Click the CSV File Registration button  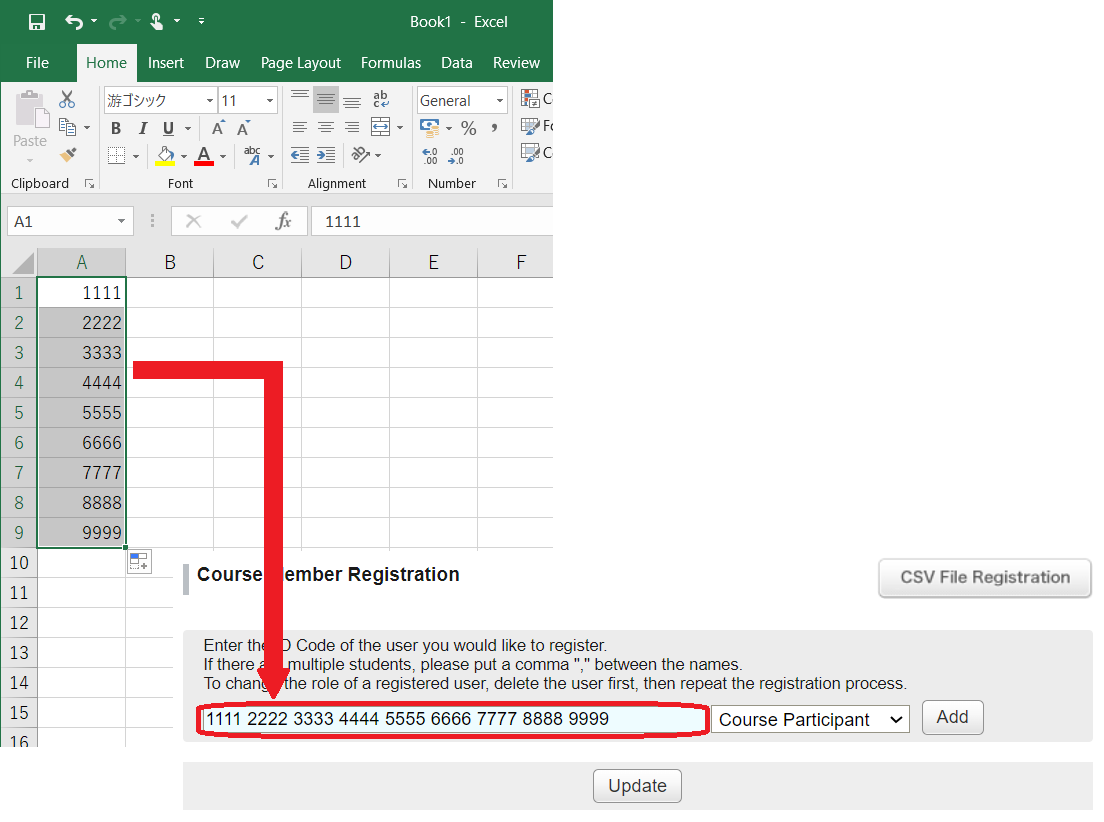pos(985,578)
